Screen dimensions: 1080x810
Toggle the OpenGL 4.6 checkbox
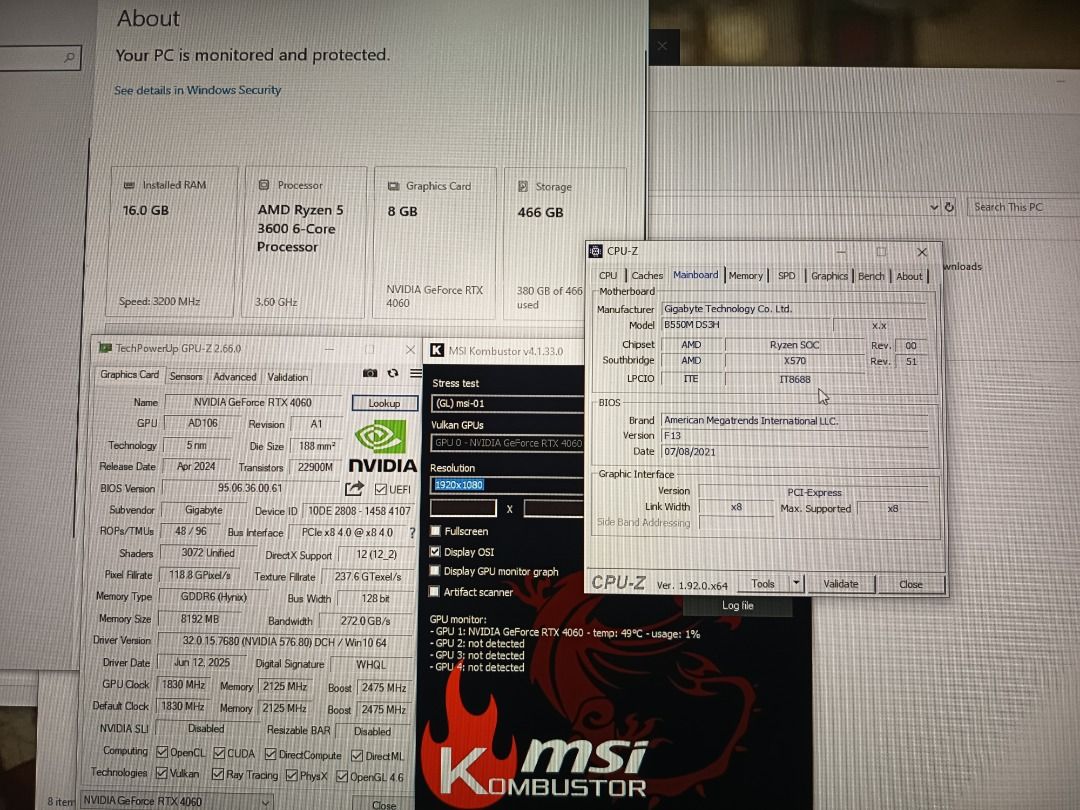click(x=342, y=776)
